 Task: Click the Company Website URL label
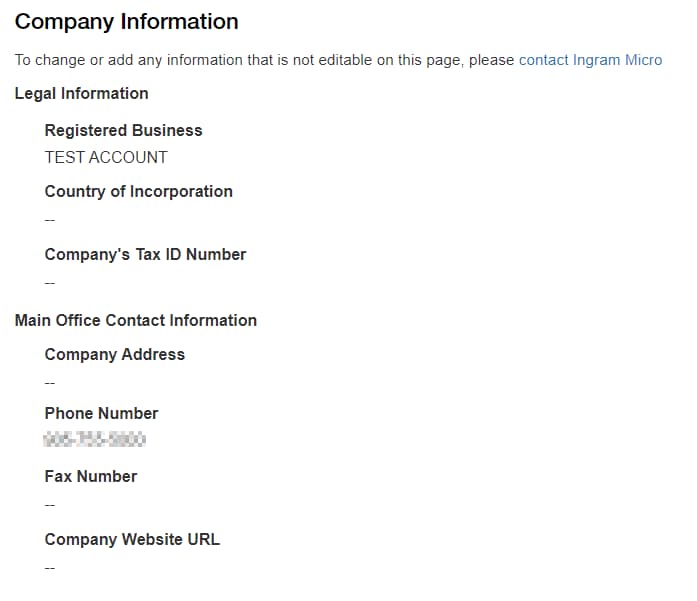(x=132, y=539)
